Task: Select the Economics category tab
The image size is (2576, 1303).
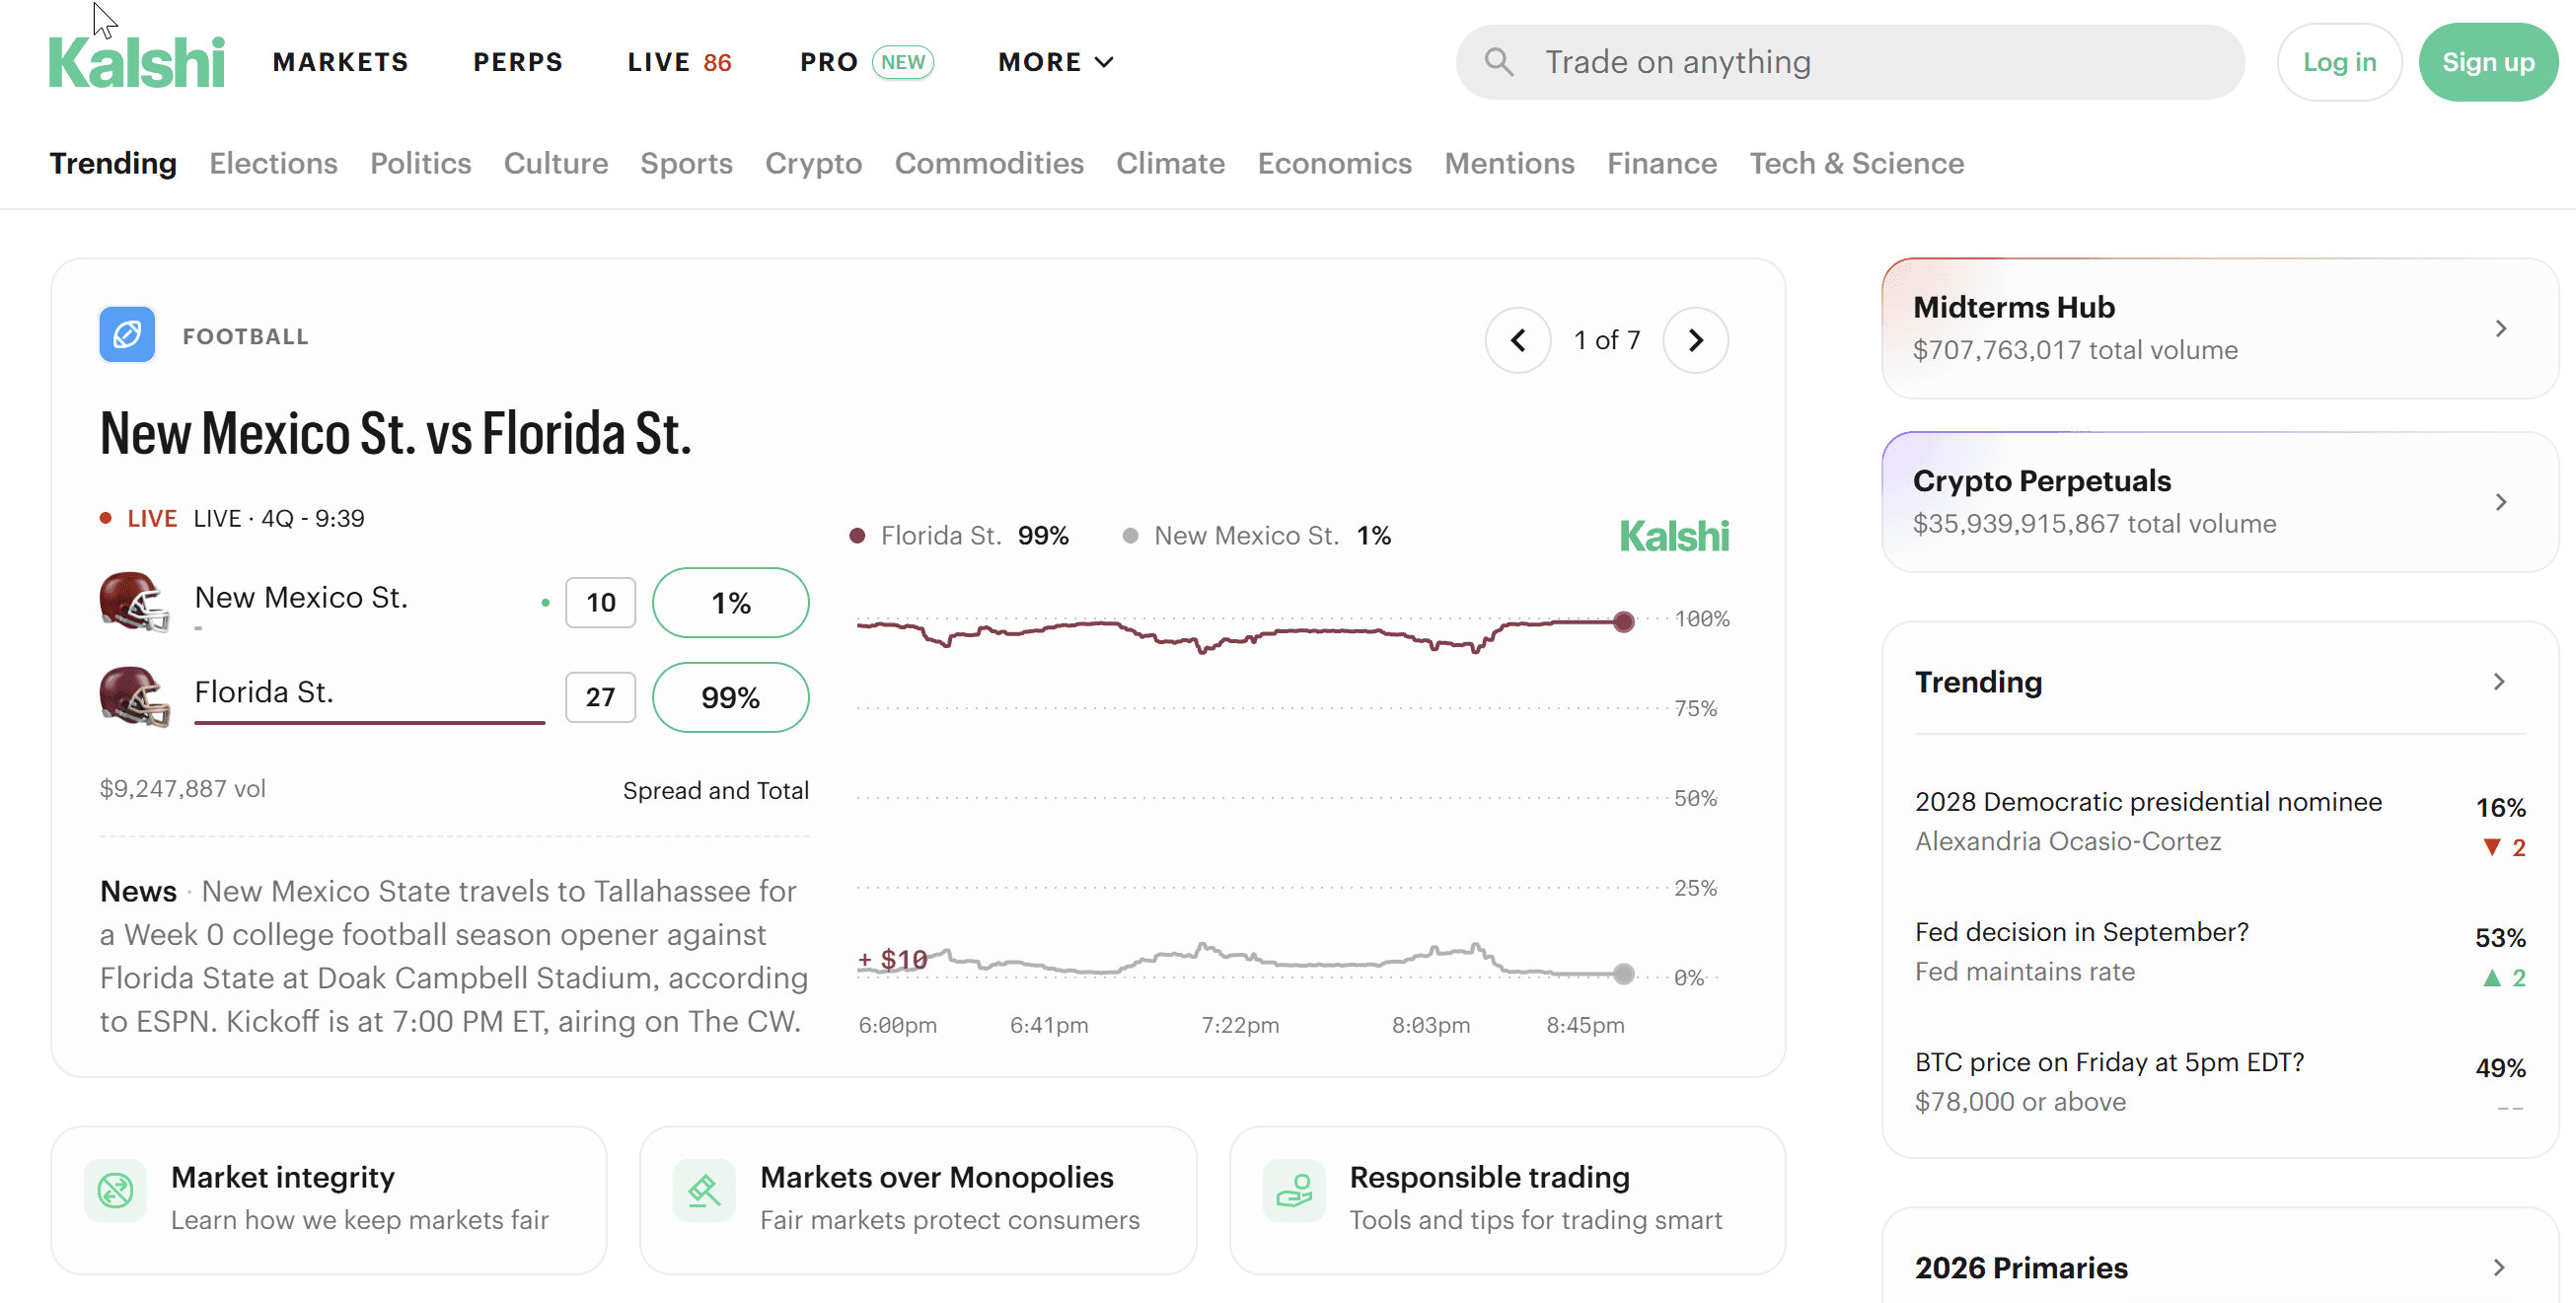Action: pyautogui.click(x=1334, y=163)
